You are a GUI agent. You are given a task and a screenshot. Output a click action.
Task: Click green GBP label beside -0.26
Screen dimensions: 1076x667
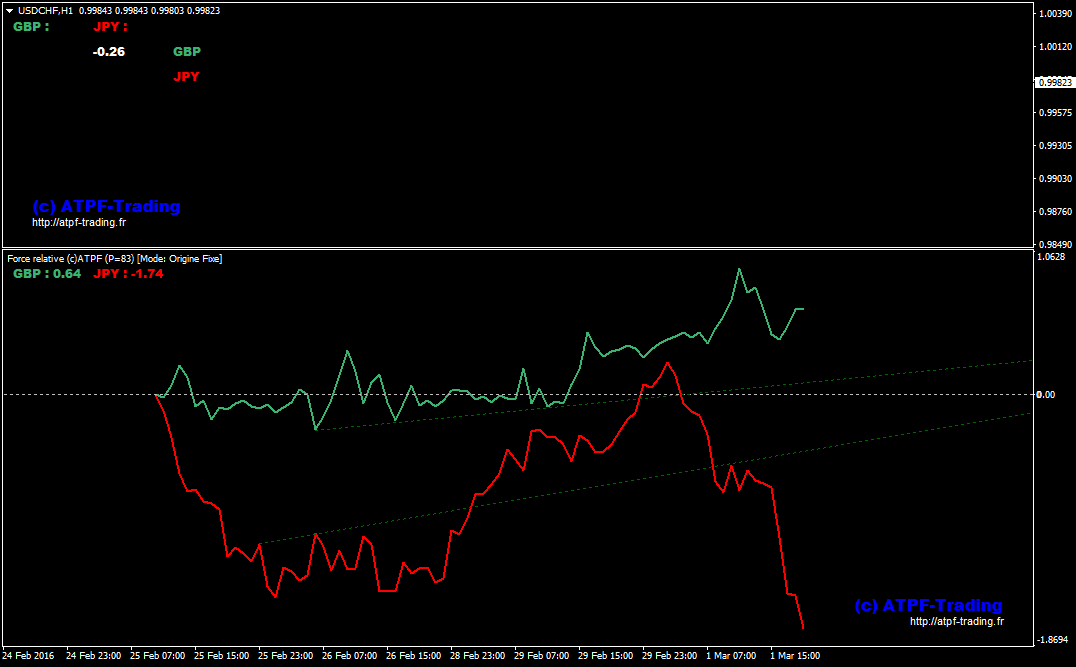point(187,51)
